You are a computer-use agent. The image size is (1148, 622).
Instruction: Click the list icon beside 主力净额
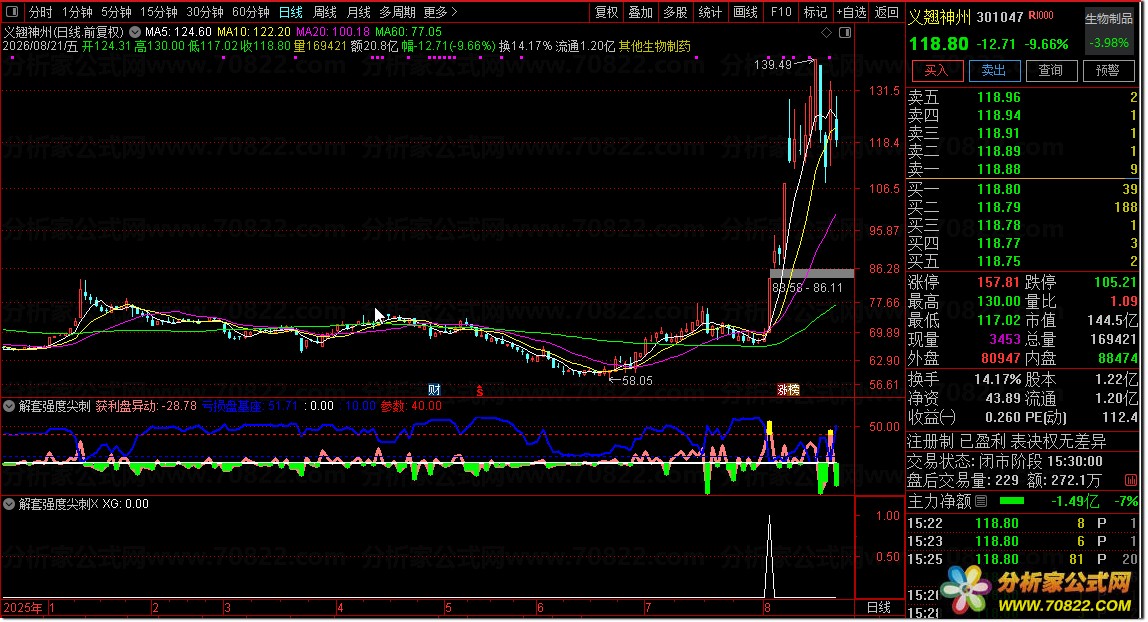pyautogui.click(x=981, y=501)
